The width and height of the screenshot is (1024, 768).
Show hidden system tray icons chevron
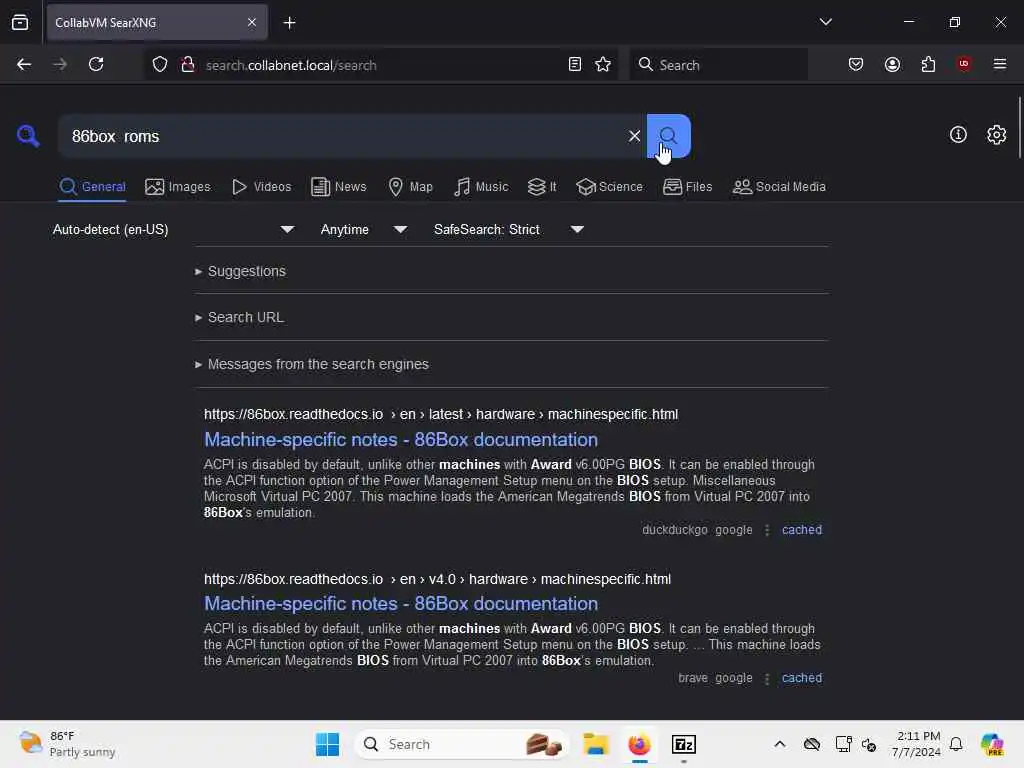[780, 744]
